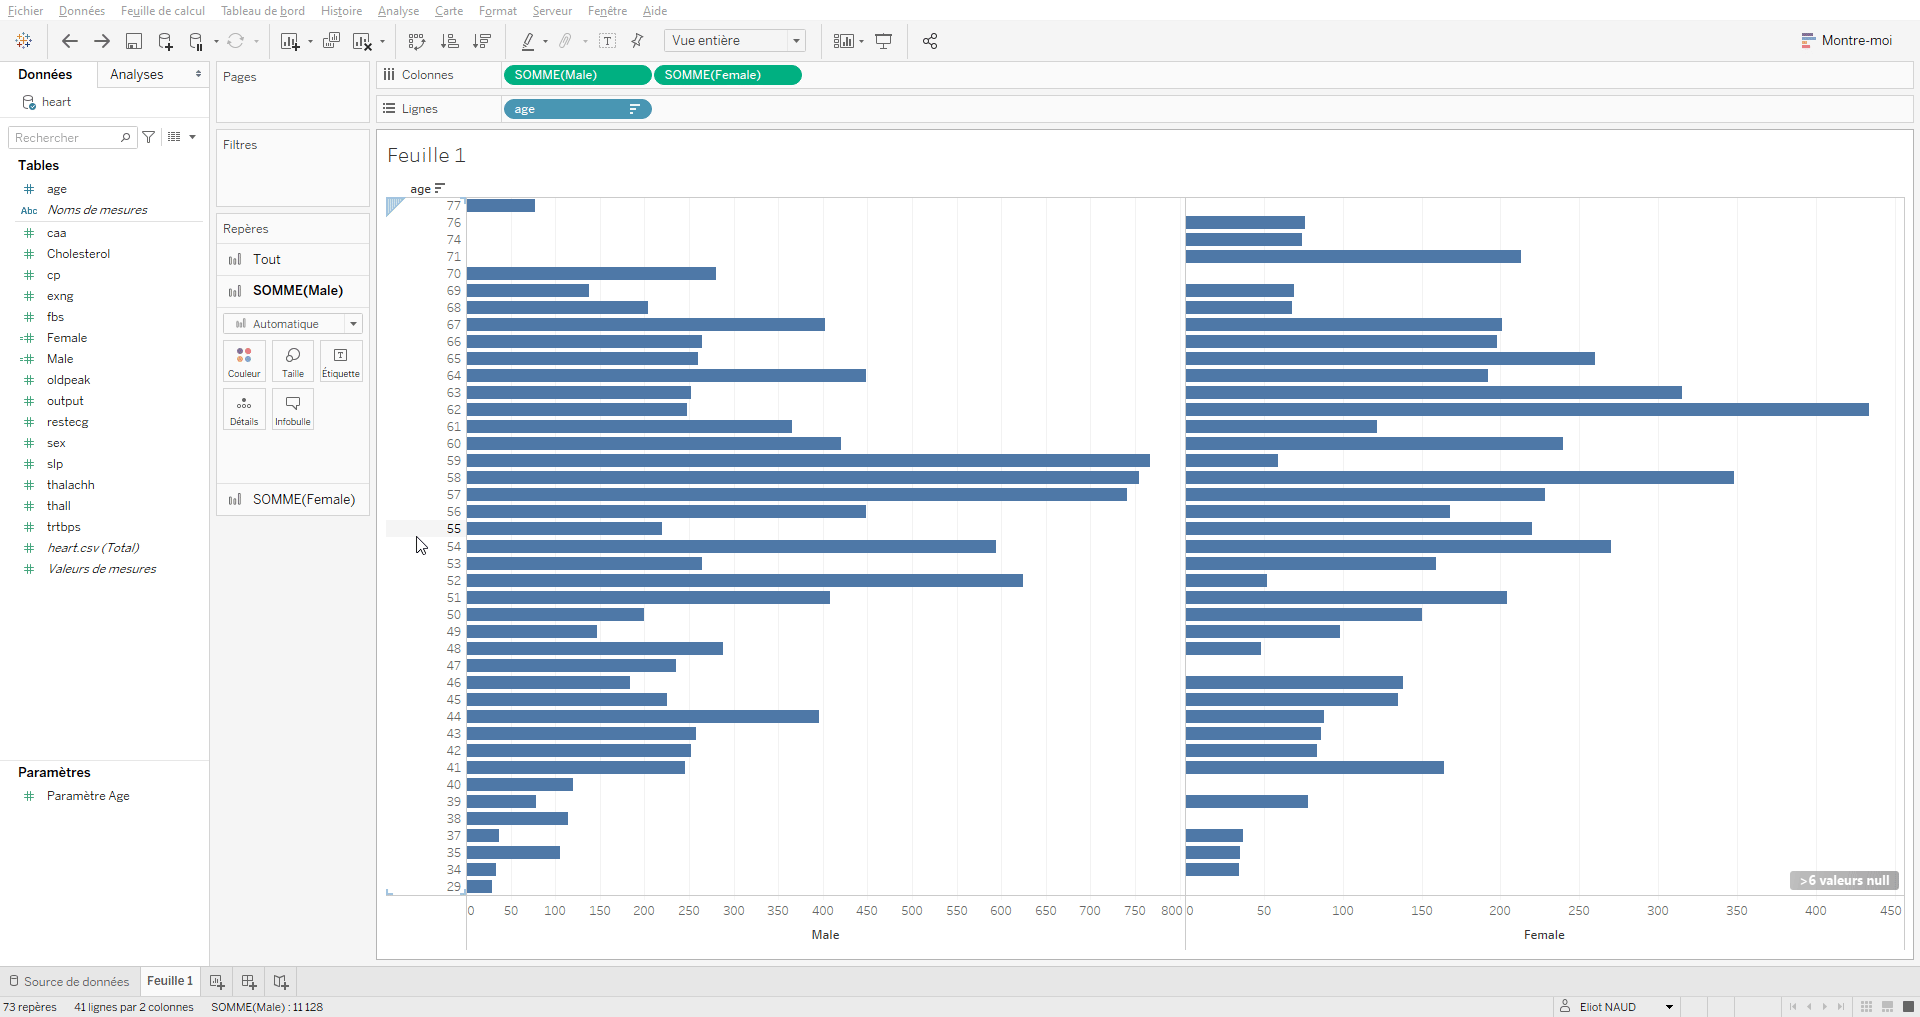Image resolution: width=1920 pixels, height=1017 pixels.
Task: Click the Male bar for age 59
Action: (x=808, y=461)
